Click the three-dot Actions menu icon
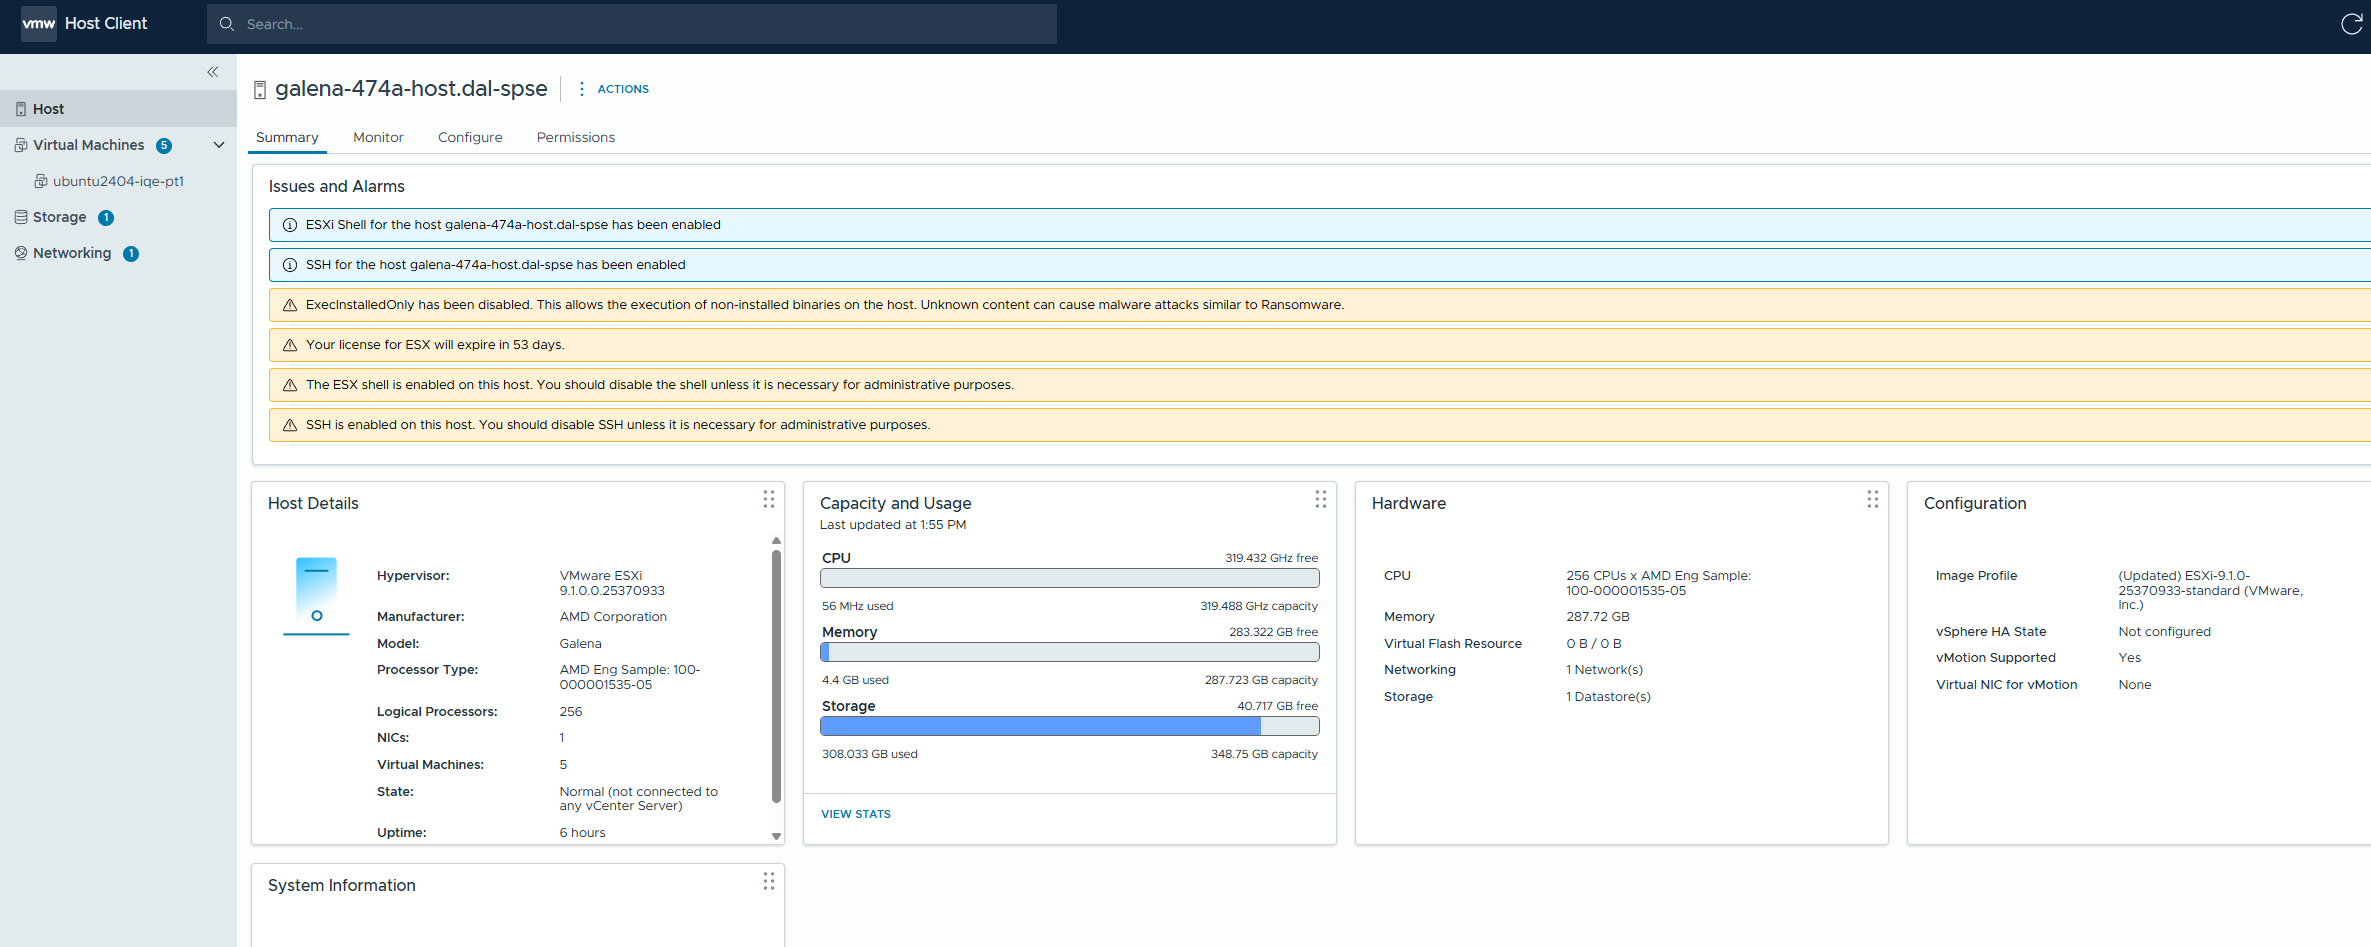Screen dimensions: 2371x947 coord(581,89)
